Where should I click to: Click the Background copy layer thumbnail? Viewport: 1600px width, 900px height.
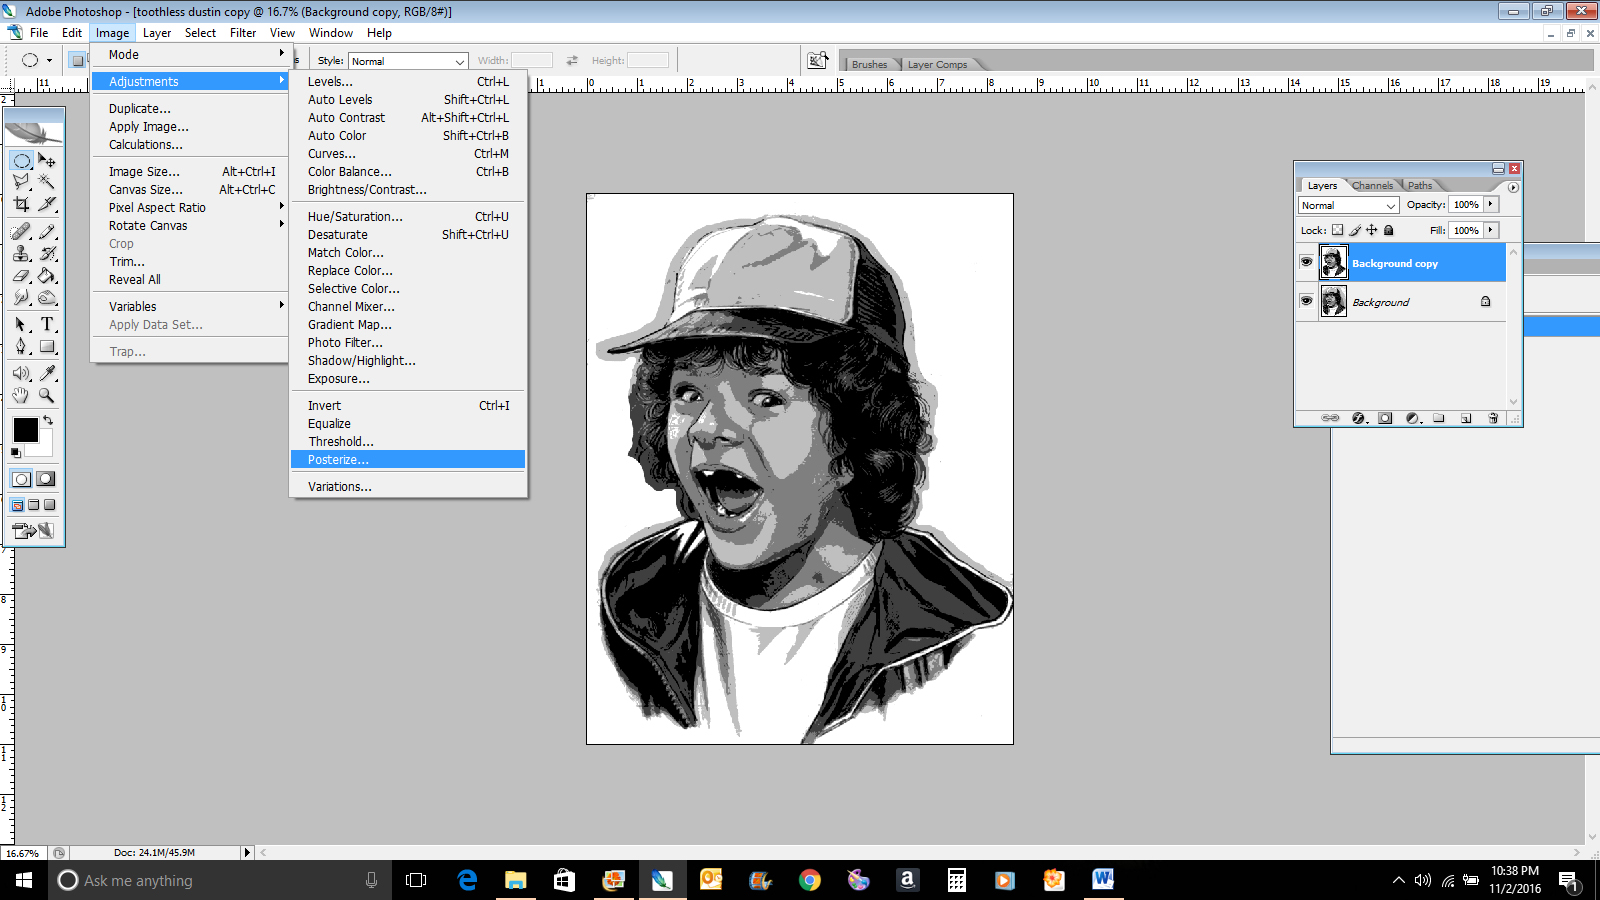1333,262
